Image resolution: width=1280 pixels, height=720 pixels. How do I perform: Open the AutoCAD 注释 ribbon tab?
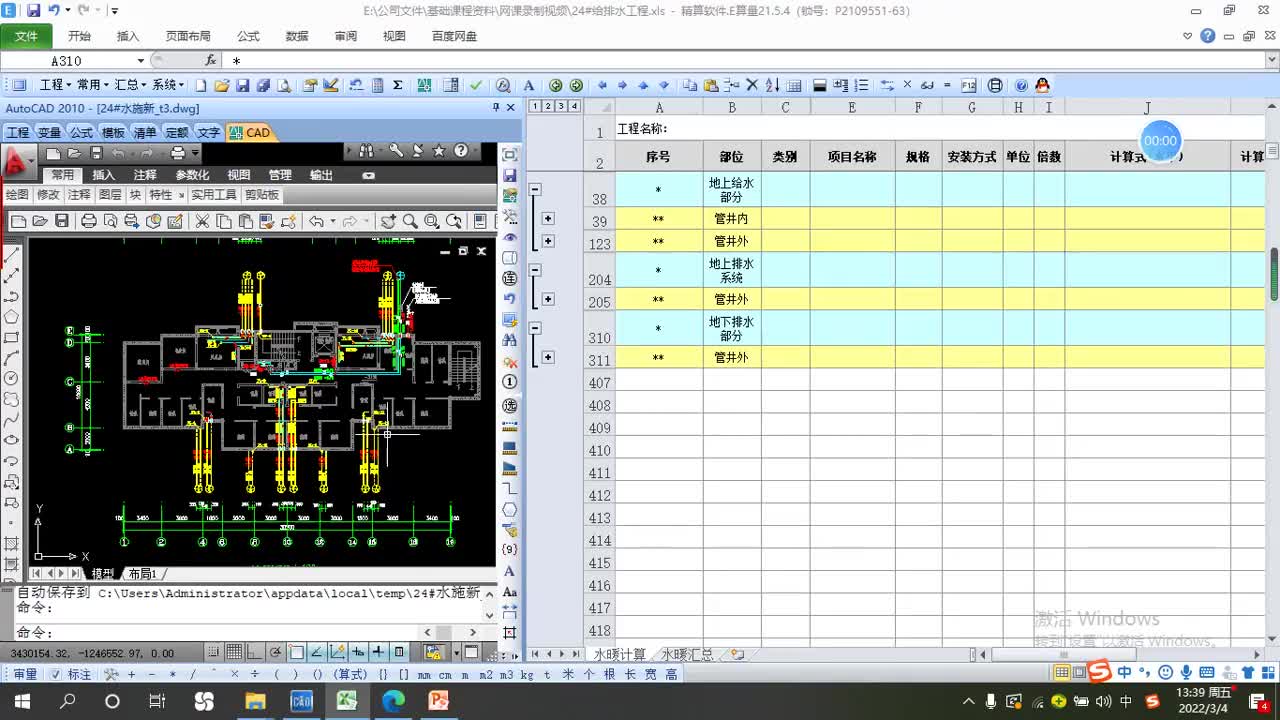click(145, 175)
